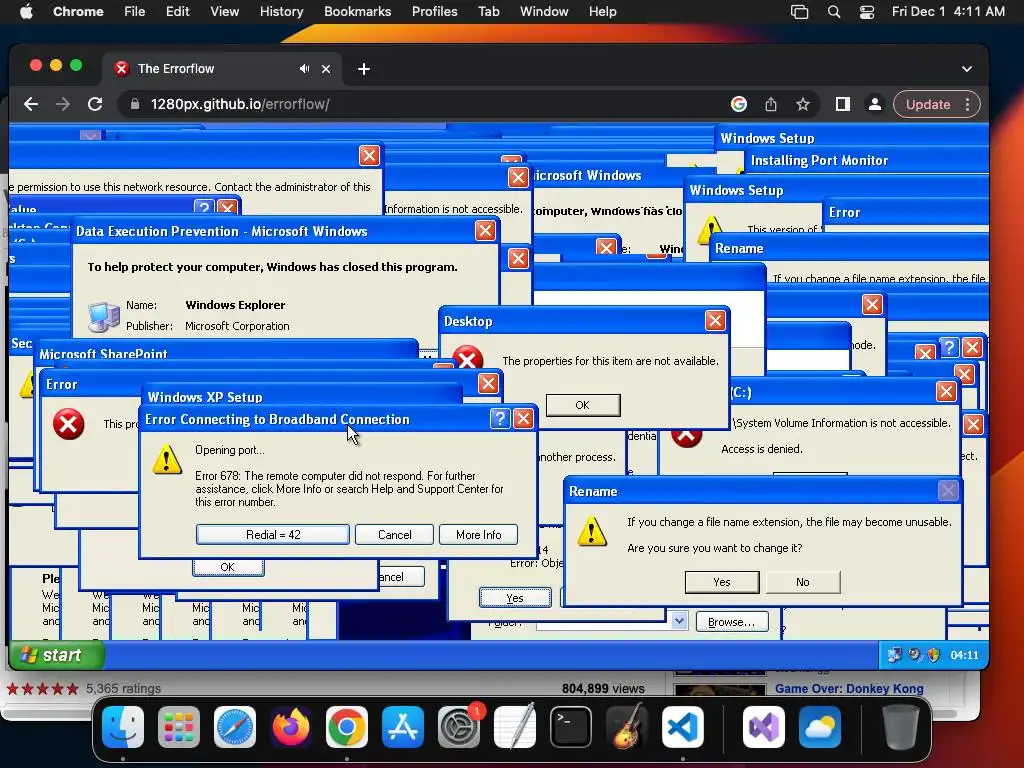The image size is (1024, 768).
Task: Open the Apple menu
Action: [26, 12]
